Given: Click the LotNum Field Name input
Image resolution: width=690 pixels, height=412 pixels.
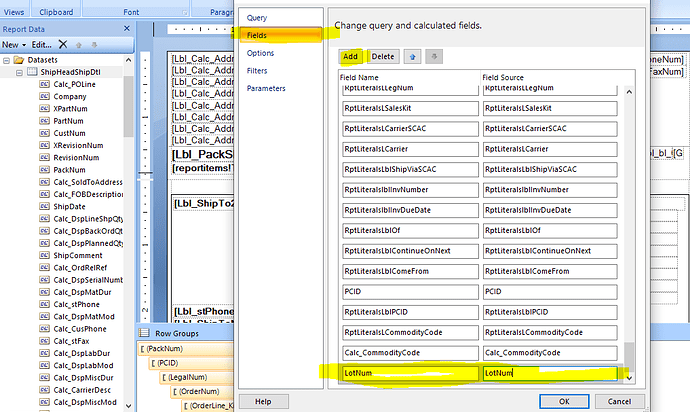Looking at the screenshot, I should (x=410, y=373).
